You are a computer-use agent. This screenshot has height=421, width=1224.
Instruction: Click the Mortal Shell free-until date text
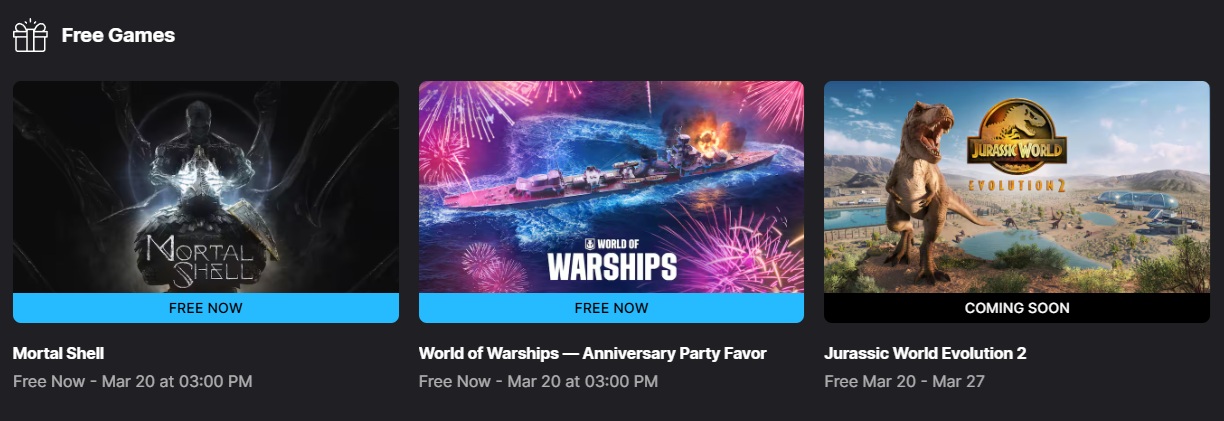point(133,381)
